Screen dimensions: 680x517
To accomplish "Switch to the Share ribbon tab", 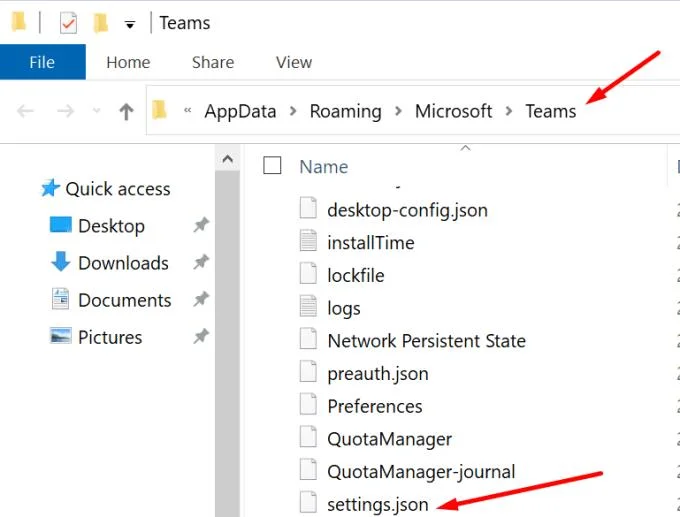I will (x=213, y=62).
